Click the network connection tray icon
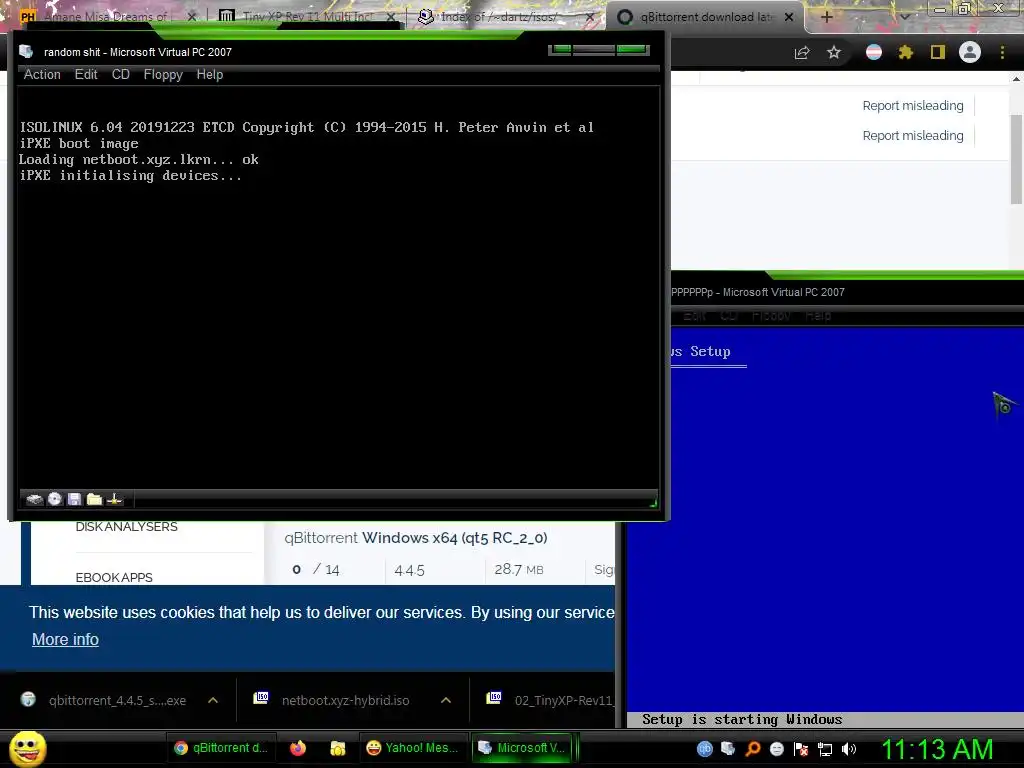1024x768 pixels. point(825,749)
